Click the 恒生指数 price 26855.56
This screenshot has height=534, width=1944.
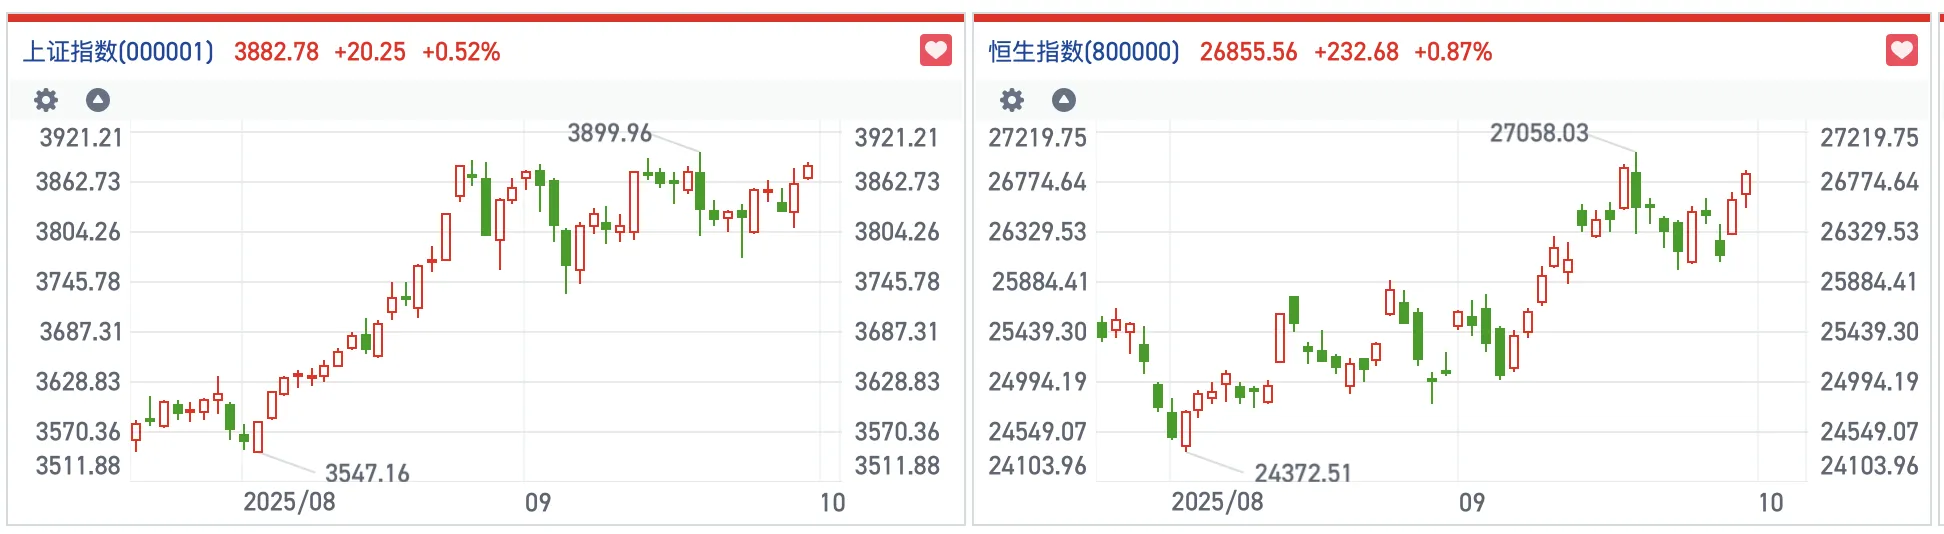pos(1248,52)
